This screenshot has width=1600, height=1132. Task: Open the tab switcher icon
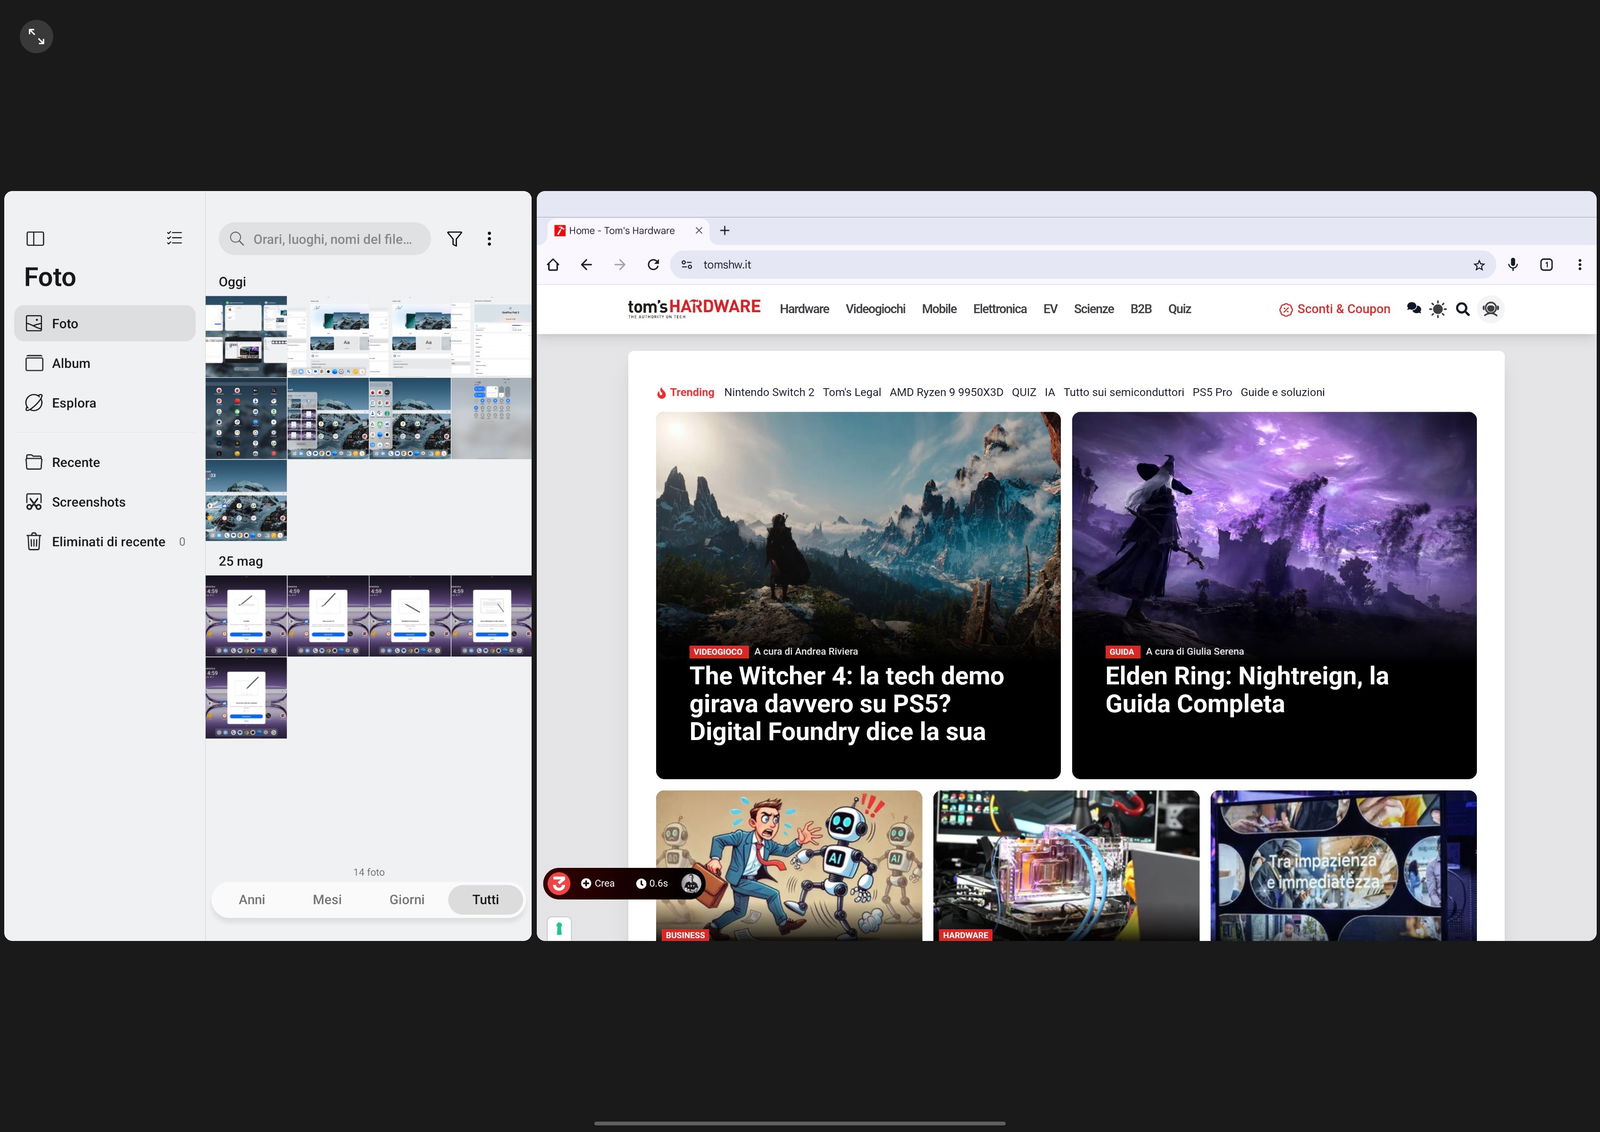pos(1546,265)
